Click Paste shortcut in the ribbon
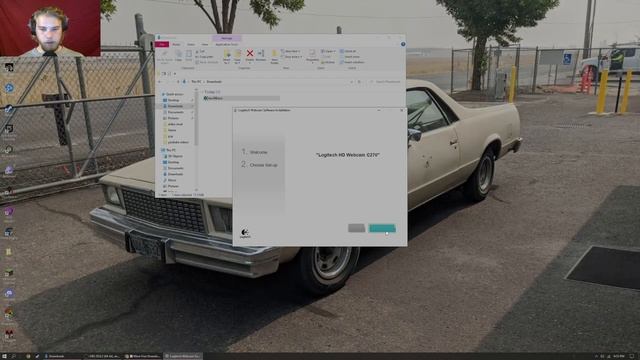The width and height of the screenshot is (640, 360). pos(207,62)
